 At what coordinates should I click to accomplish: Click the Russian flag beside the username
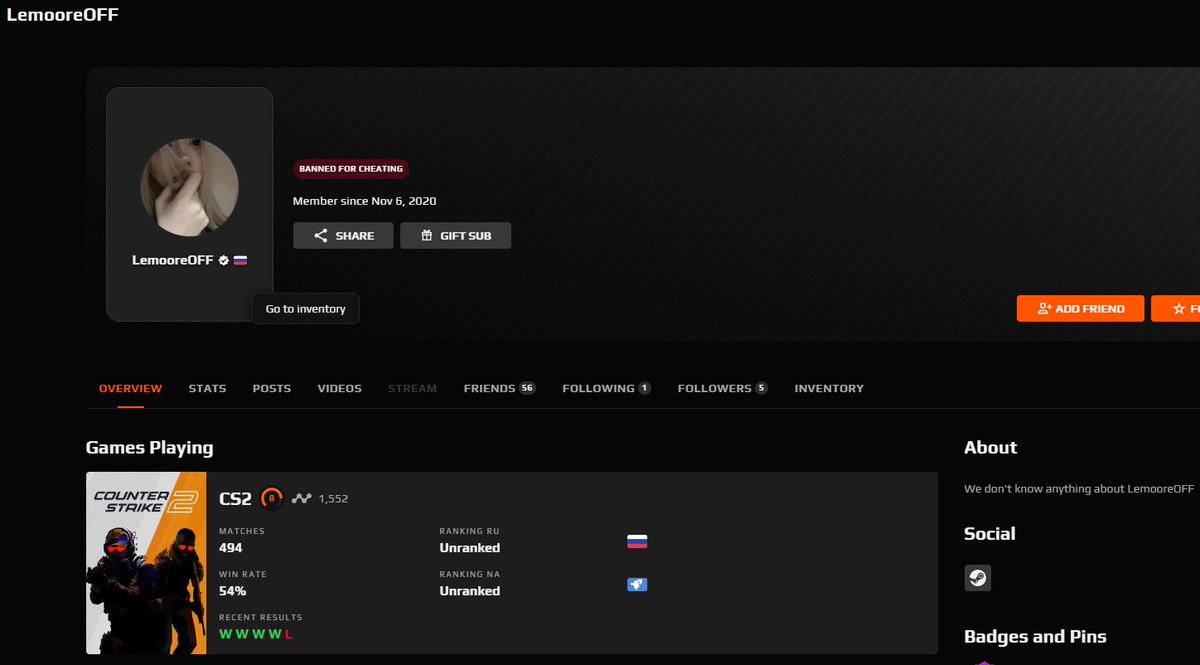click(x=240, y=260)
